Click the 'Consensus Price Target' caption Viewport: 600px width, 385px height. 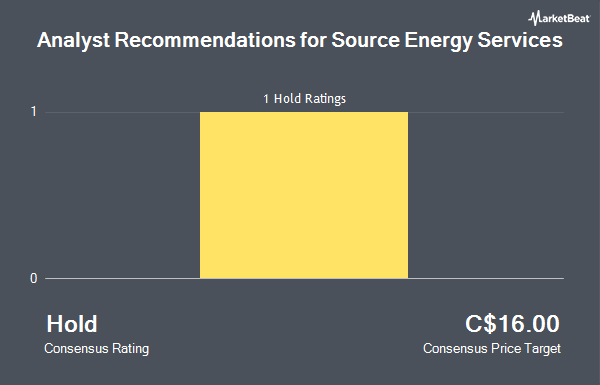pyautogui.click(x=492, y=349)
